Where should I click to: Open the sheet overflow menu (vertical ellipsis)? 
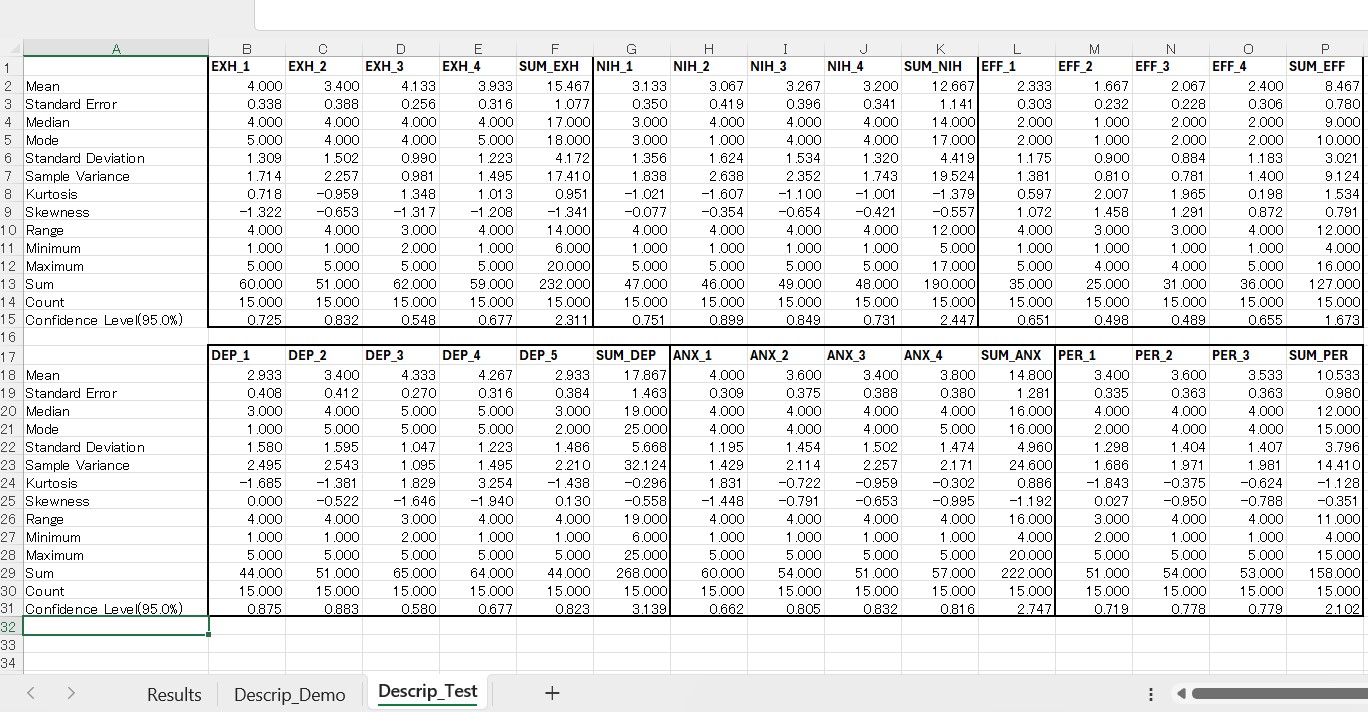pyautogui.click(x=1150, y=693)
